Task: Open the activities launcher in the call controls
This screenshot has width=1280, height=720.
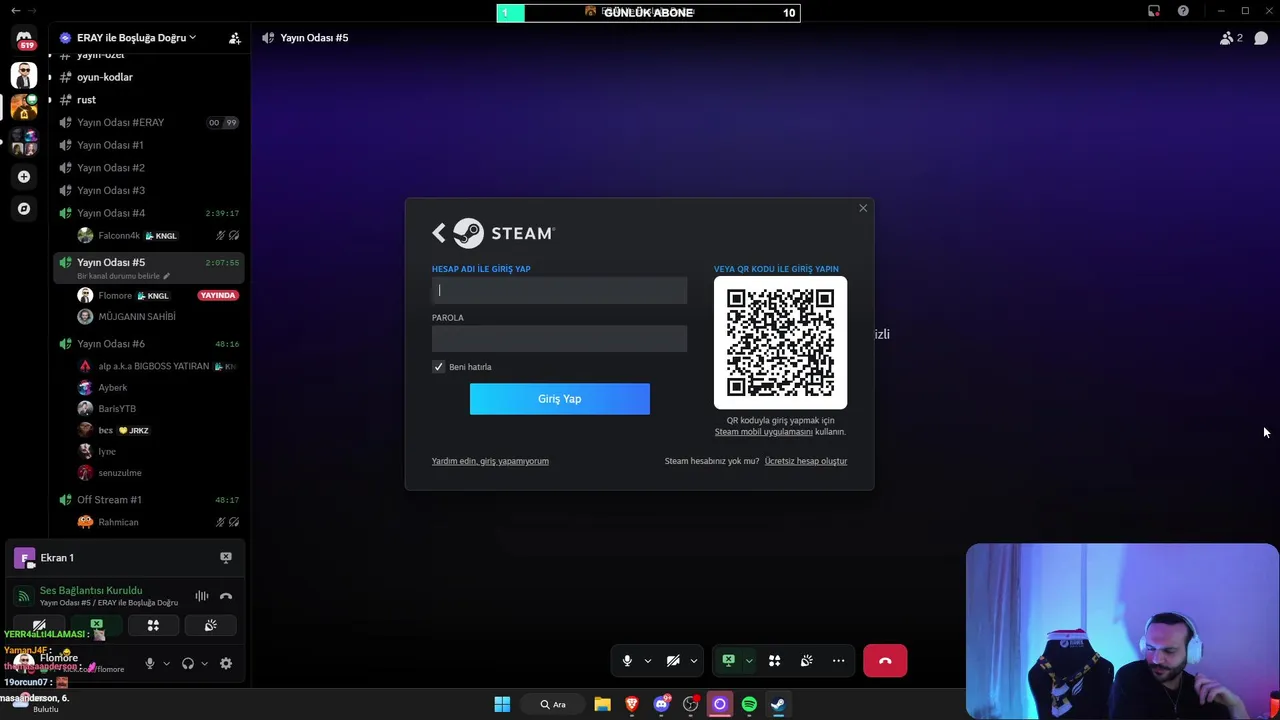Action: (774, 661)
